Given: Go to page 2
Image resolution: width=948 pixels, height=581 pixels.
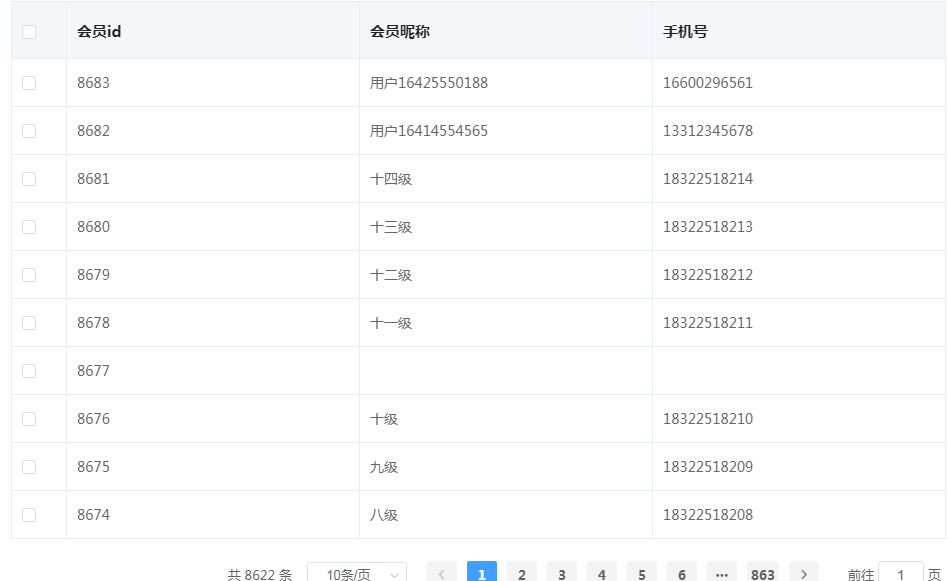Looking at the screenshot, I should coord(522,574).
